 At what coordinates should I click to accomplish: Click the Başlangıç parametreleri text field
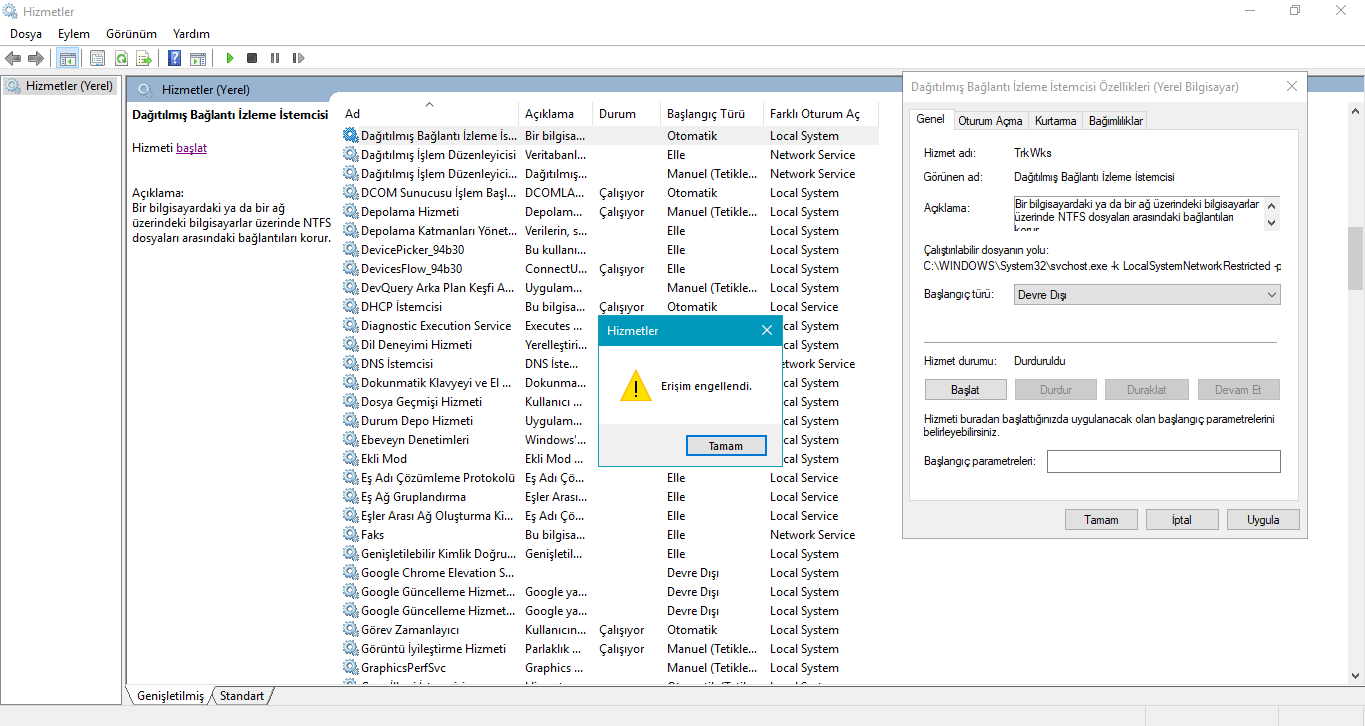point(1163,461)
